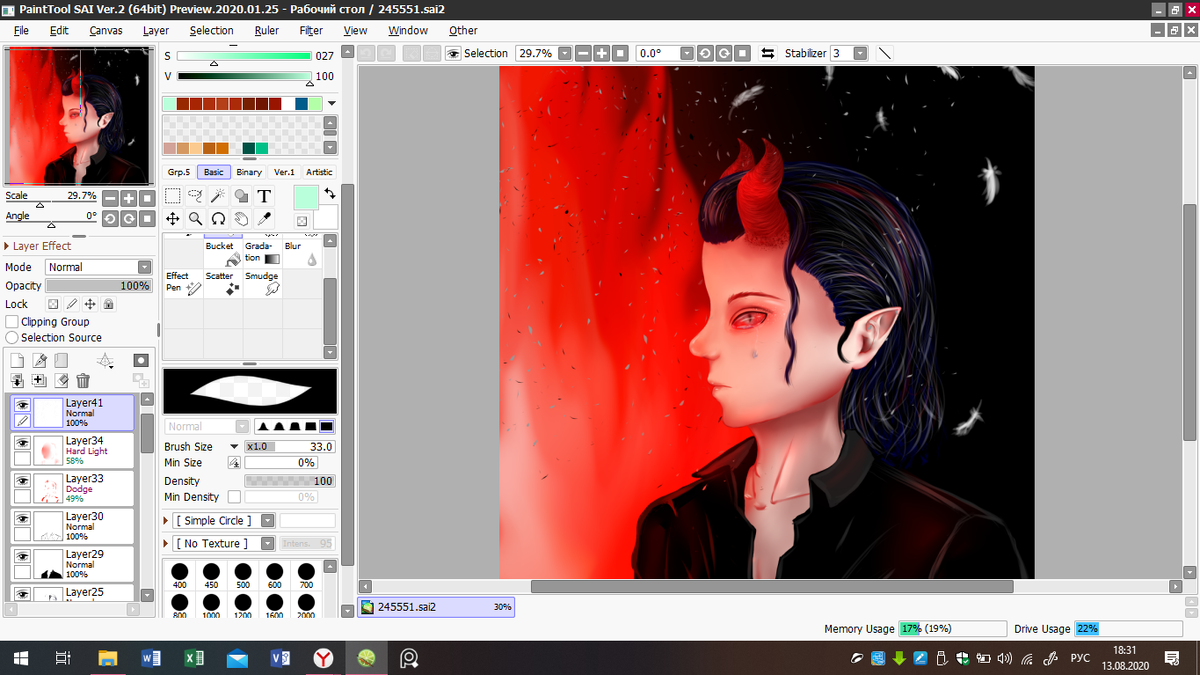Choose brush size preset 700
Viewport: 1200px width, 675px height.
point(306,576)
